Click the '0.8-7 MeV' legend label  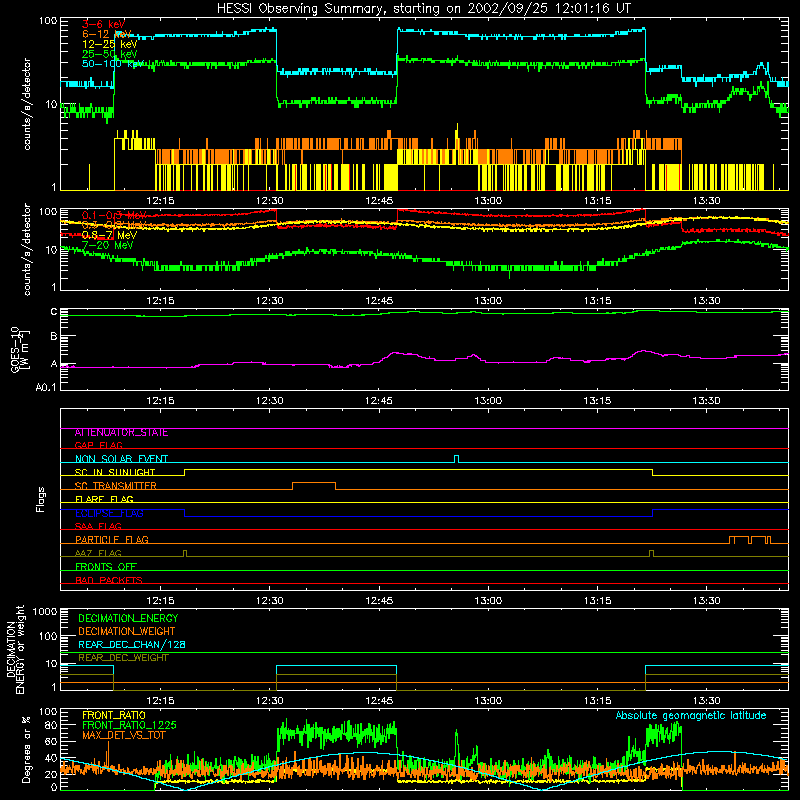[x=109, y=235]
